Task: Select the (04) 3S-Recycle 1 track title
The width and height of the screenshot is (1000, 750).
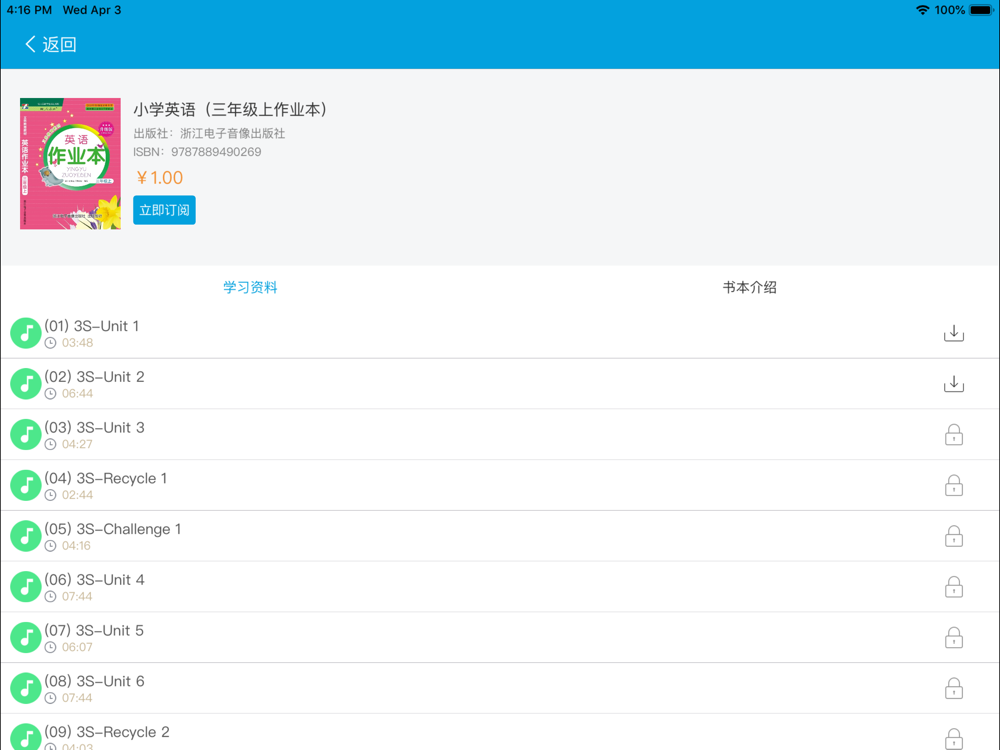Action: click(x=106, y=478)
